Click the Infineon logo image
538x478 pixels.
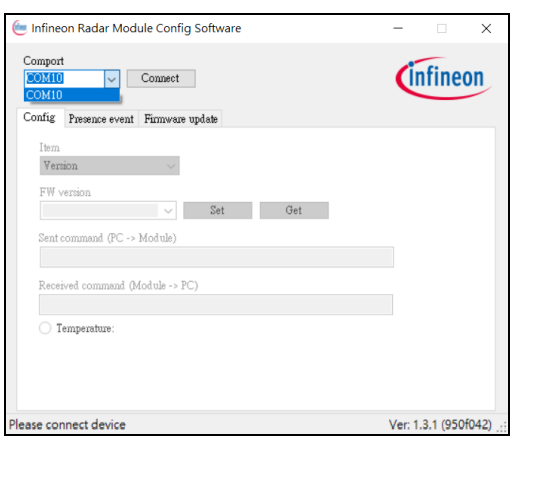tap(444, 78)
